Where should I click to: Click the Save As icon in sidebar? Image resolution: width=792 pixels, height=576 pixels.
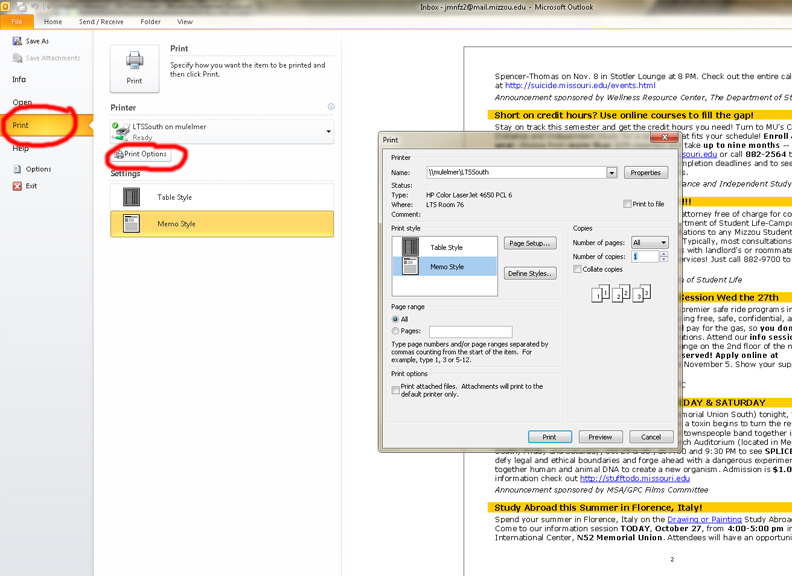pyautogui.click(x=18, y=41)
